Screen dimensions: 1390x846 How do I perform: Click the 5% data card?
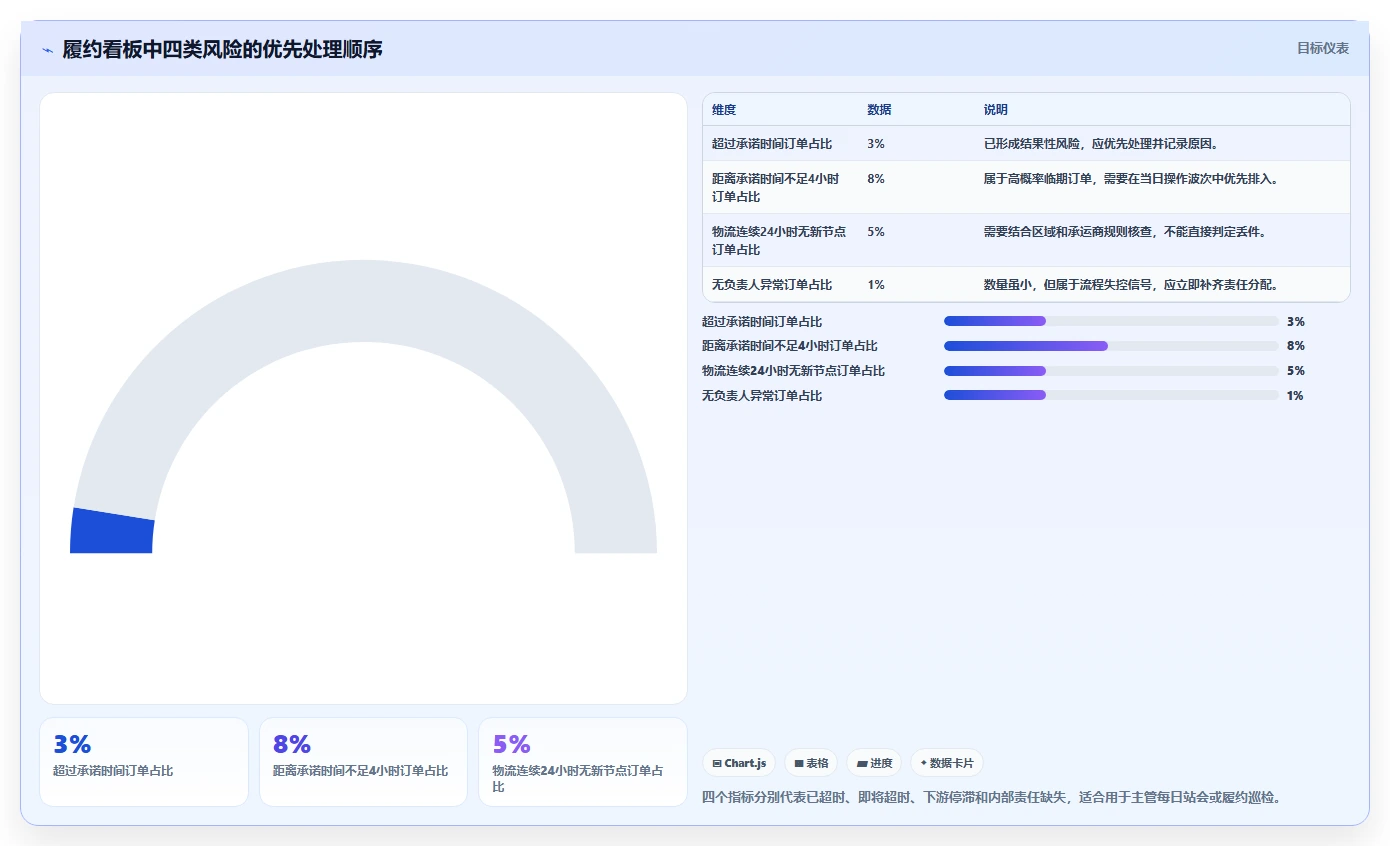[583, 762]
